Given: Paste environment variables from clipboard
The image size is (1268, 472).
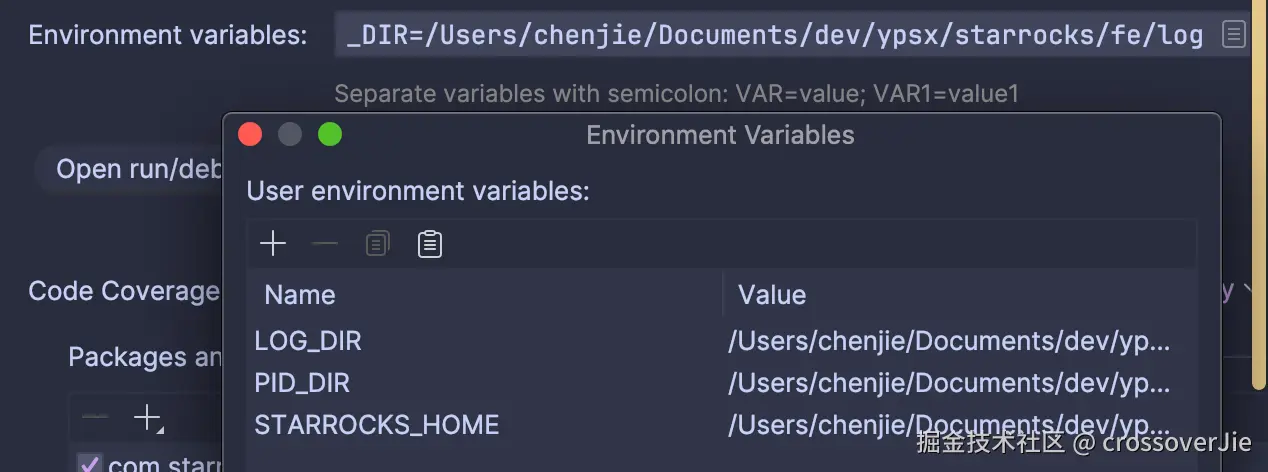Looking at the screenshot, I should point(430,244).
